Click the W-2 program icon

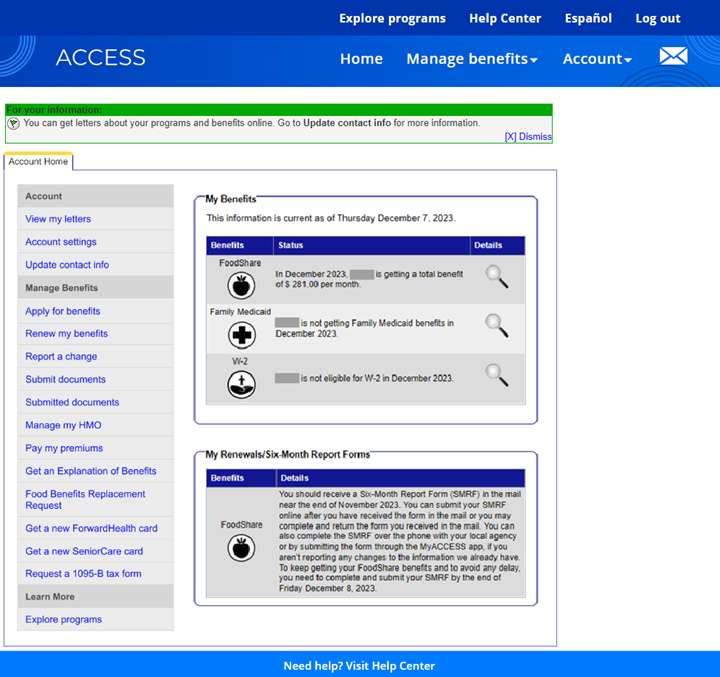[x=241, y=384]
